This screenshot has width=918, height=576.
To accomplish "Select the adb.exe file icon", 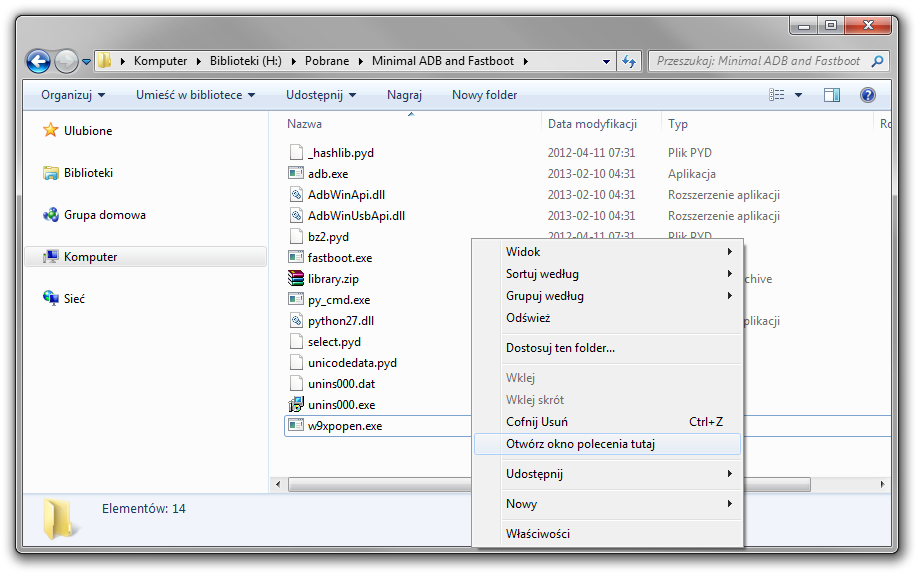I will tap(296, 173).
